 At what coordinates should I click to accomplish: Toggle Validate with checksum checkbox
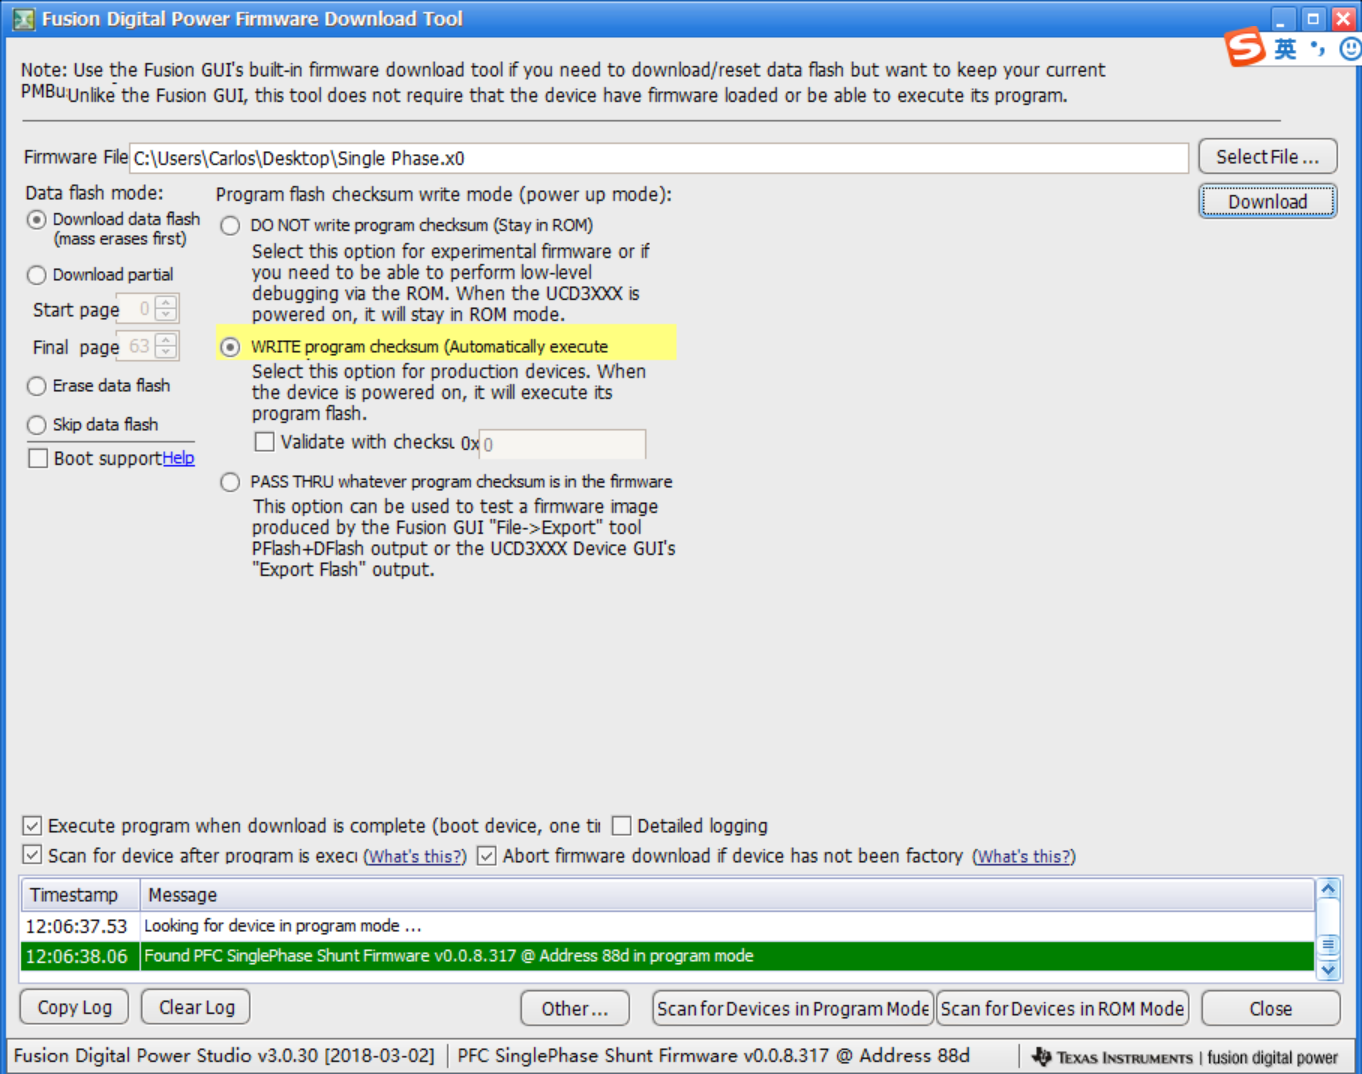tap(265, 442)
